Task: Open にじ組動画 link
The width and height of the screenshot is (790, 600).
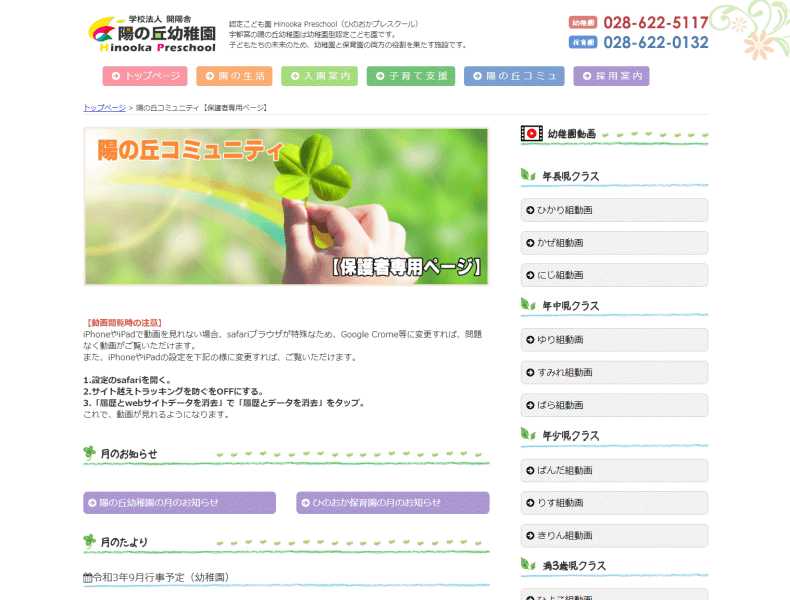Action: coord(614,275)
